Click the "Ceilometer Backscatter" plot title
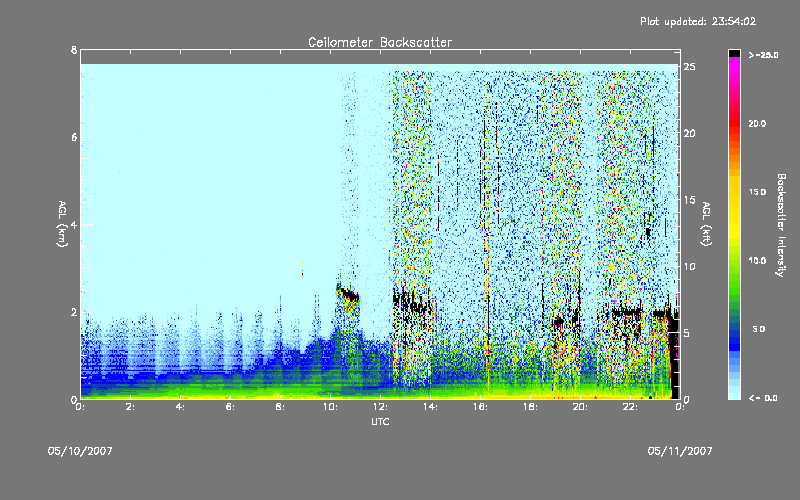 click(380, 42)
